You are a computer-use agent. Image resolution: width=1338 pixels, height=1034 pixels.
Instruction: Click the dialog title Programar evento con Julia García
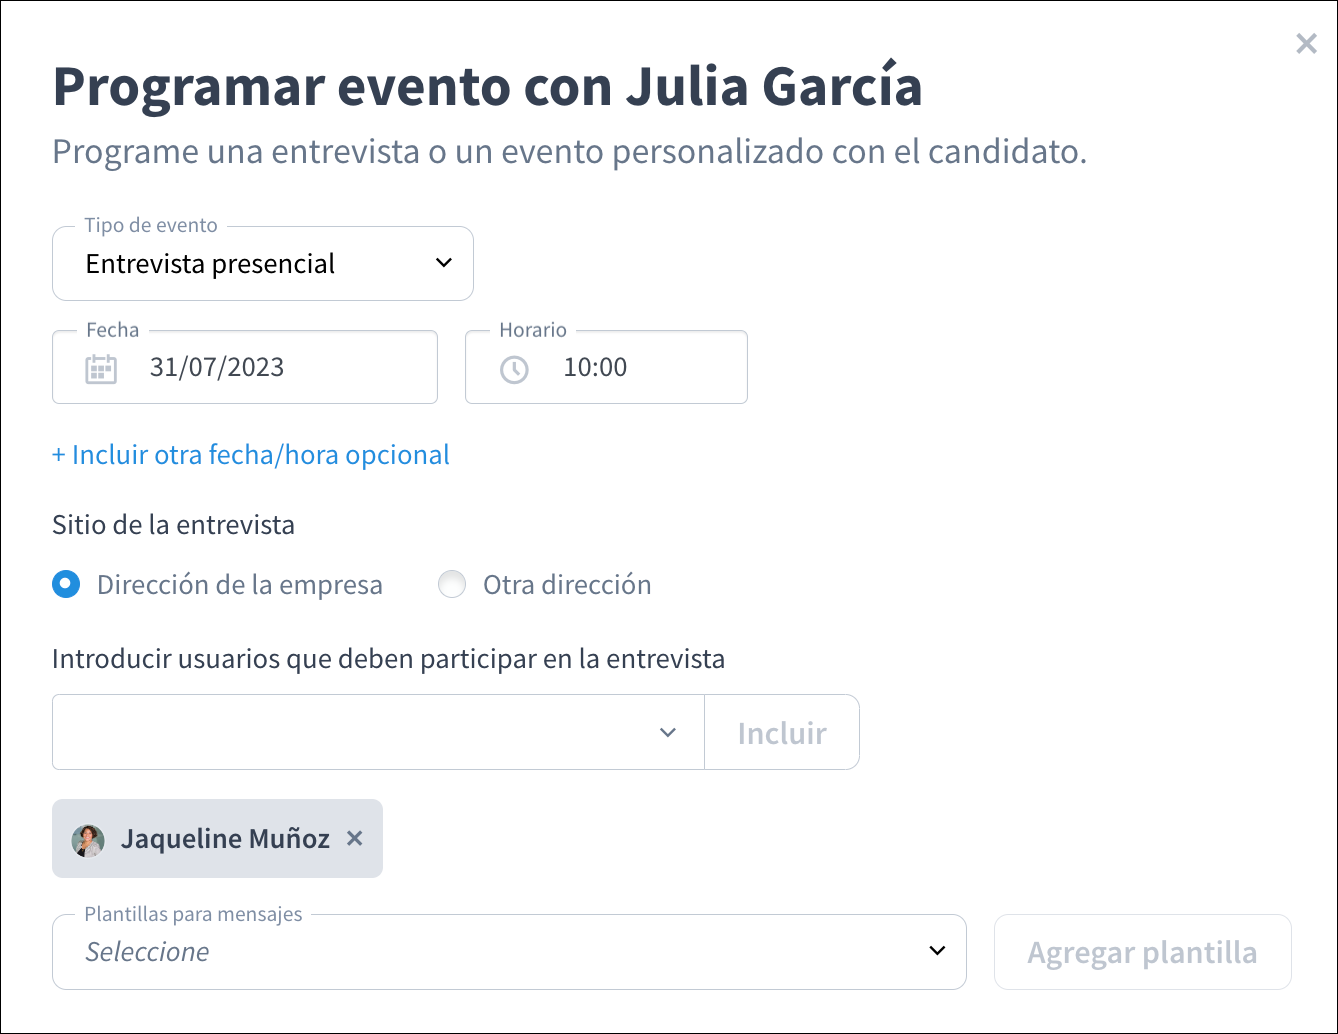tap(487, 87)
